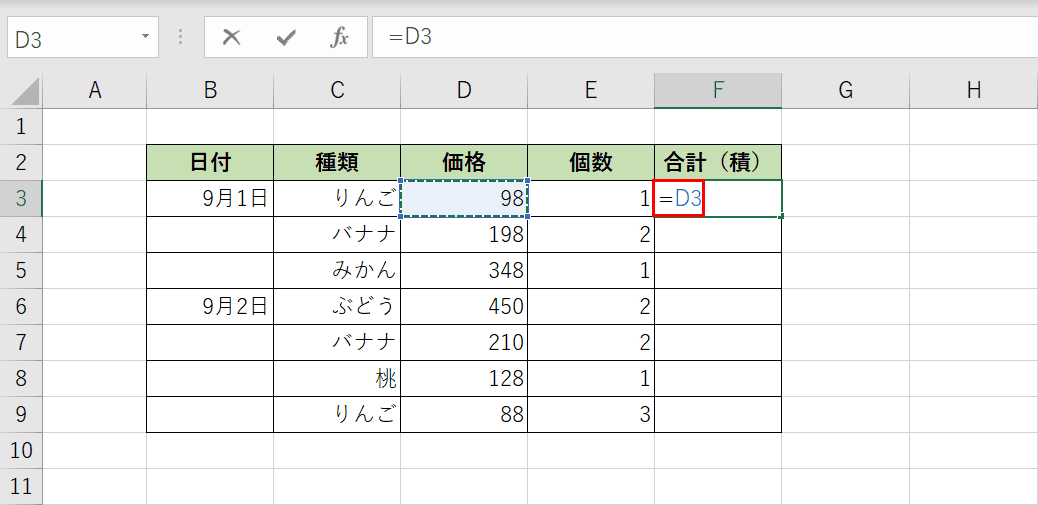Select column G header
1038x505 pixels.
point(845,91)
